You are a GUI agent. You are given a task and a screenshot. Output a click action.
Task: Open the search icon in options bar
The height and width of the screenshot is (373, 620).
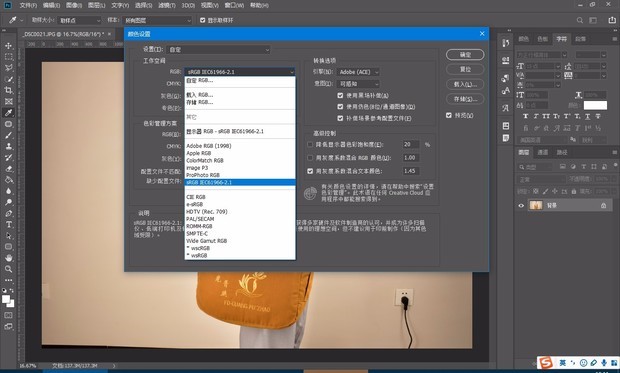[x=580, y=20]
